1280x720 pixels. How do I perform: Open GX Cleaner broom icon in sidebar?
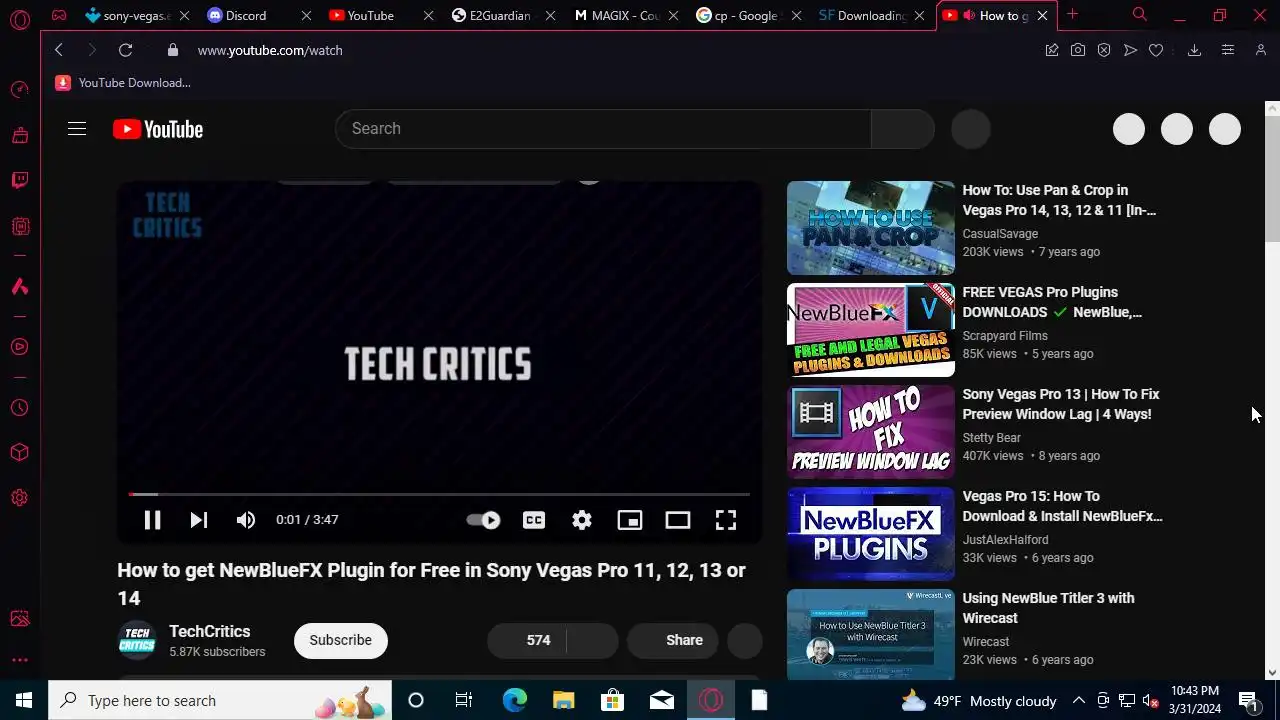tap(20, 135)
